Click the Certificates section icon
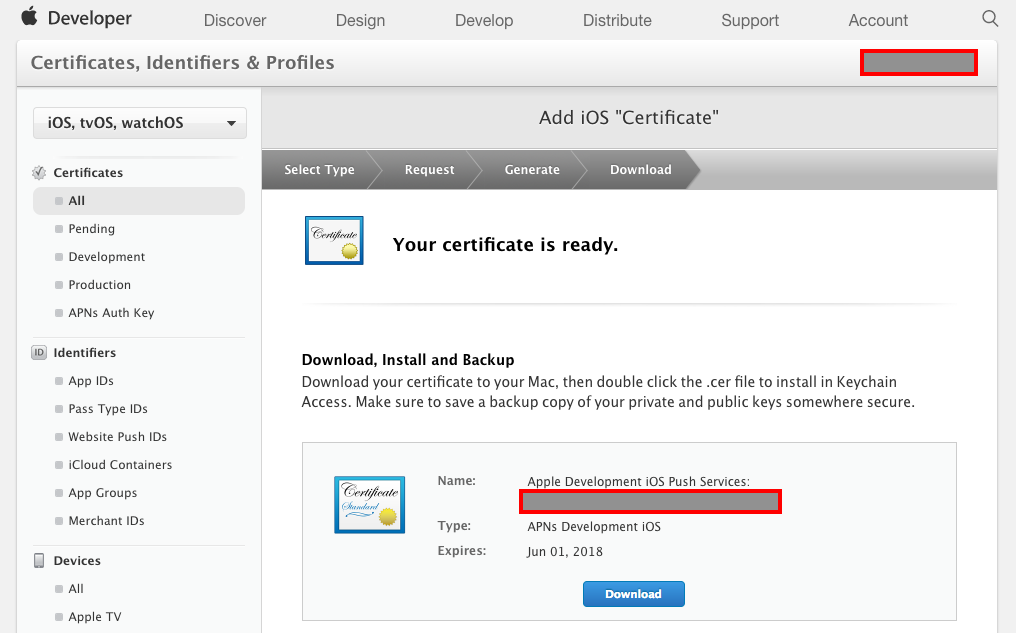Screen dimensions: 1016x633 39,173
